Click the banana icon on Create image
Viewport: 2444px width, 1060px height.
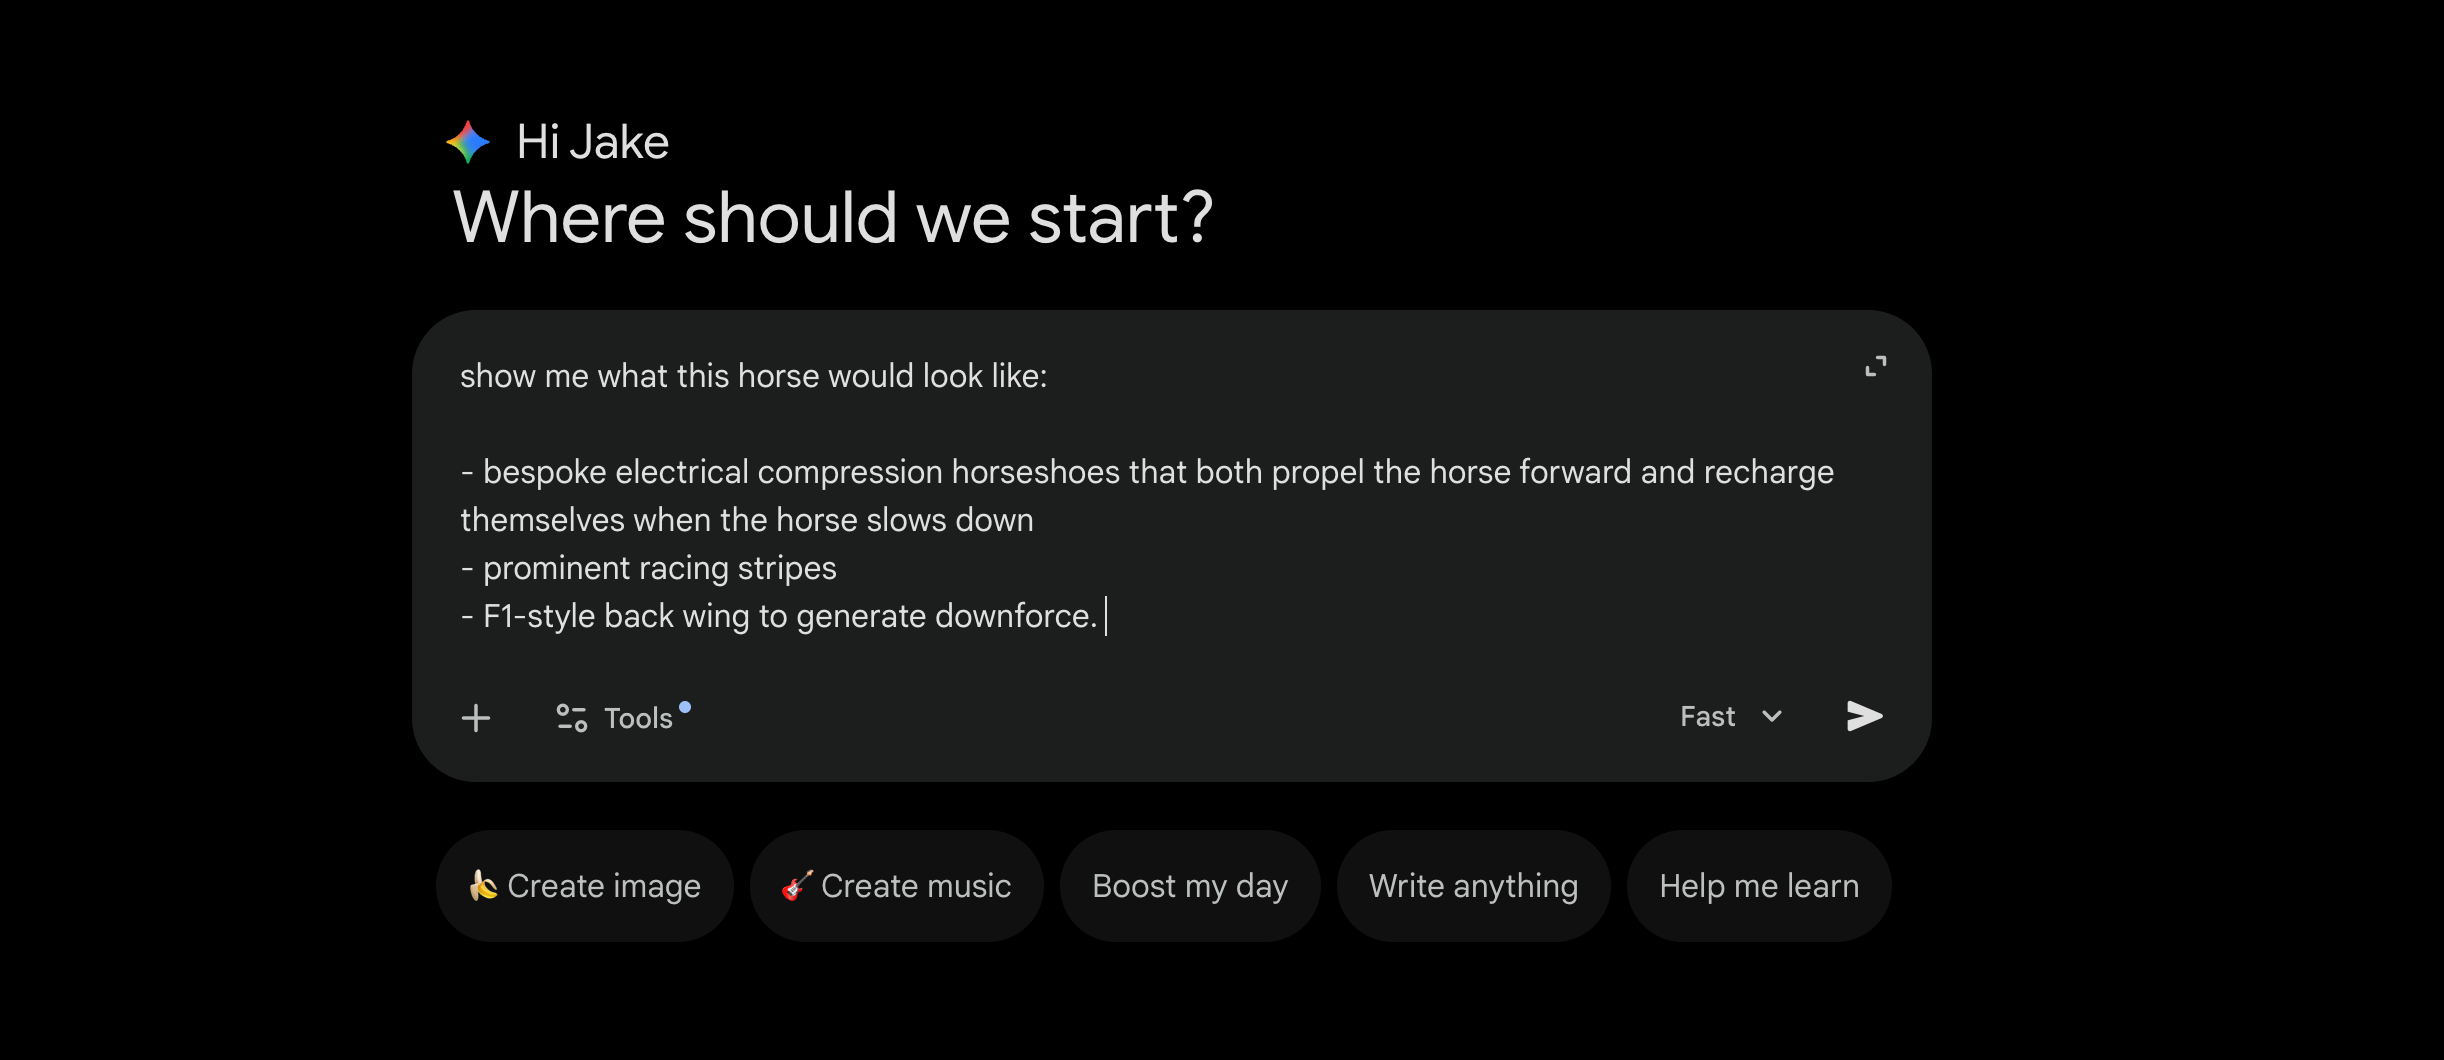tap(483, 885)
